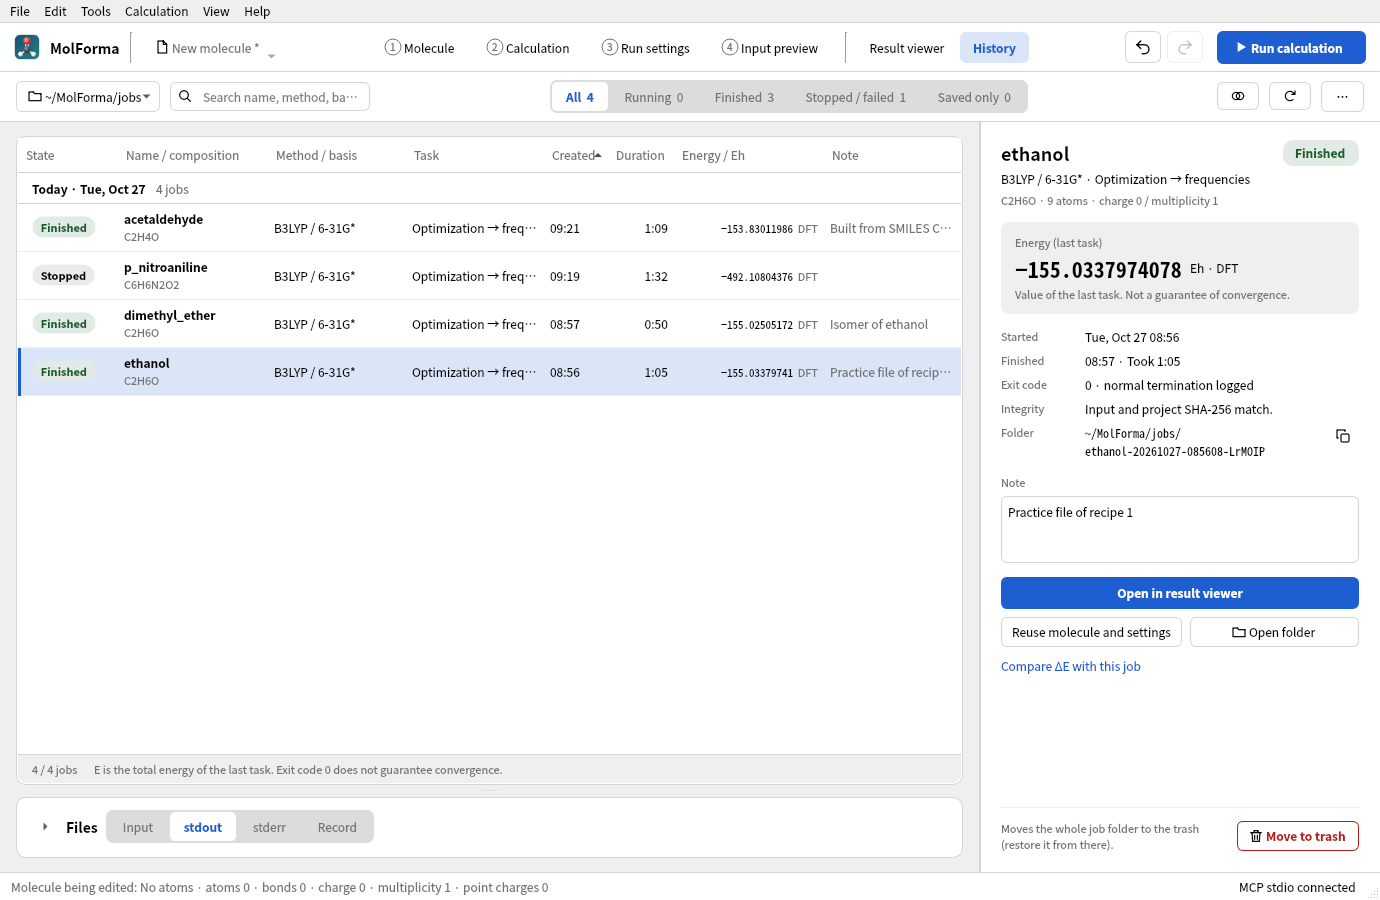Go to step 1 Molecule
The image size is (1380, 900).
coord(420,48)
